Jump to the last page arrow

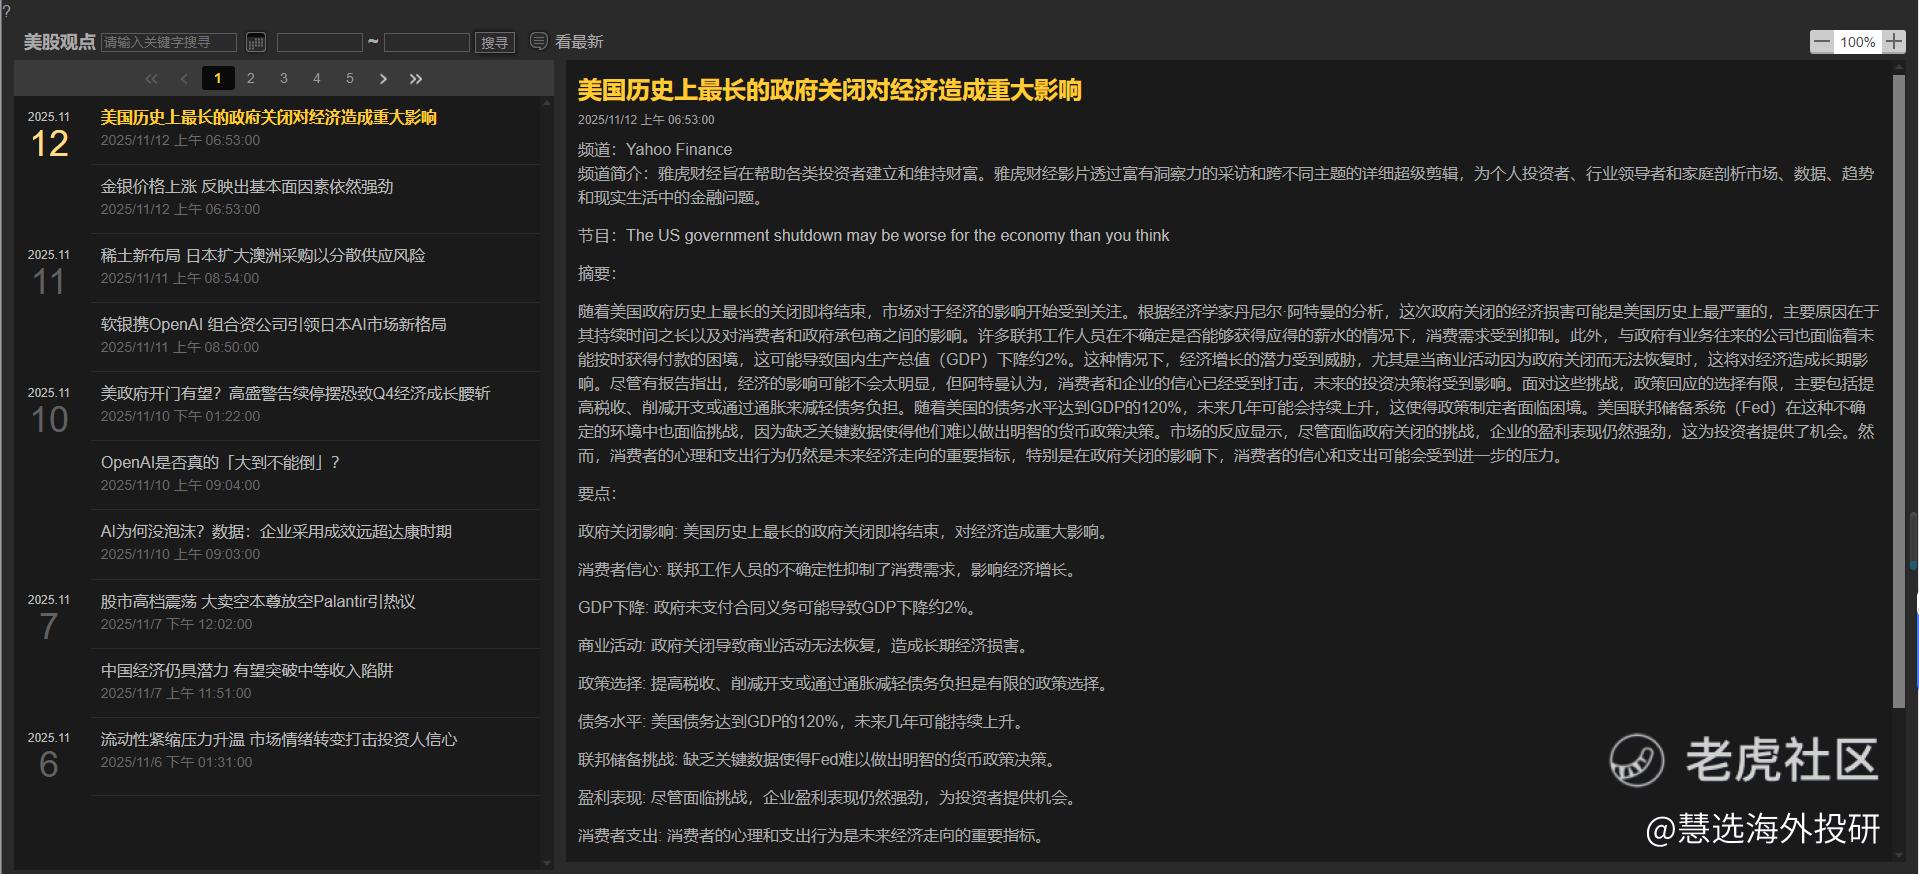tap(416, 78)
